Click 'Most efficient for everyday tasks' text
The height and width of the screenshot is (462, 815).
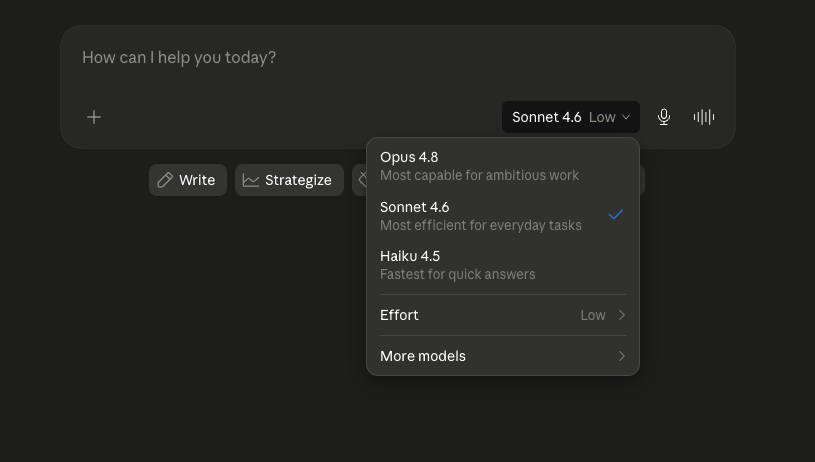[481, 226]
